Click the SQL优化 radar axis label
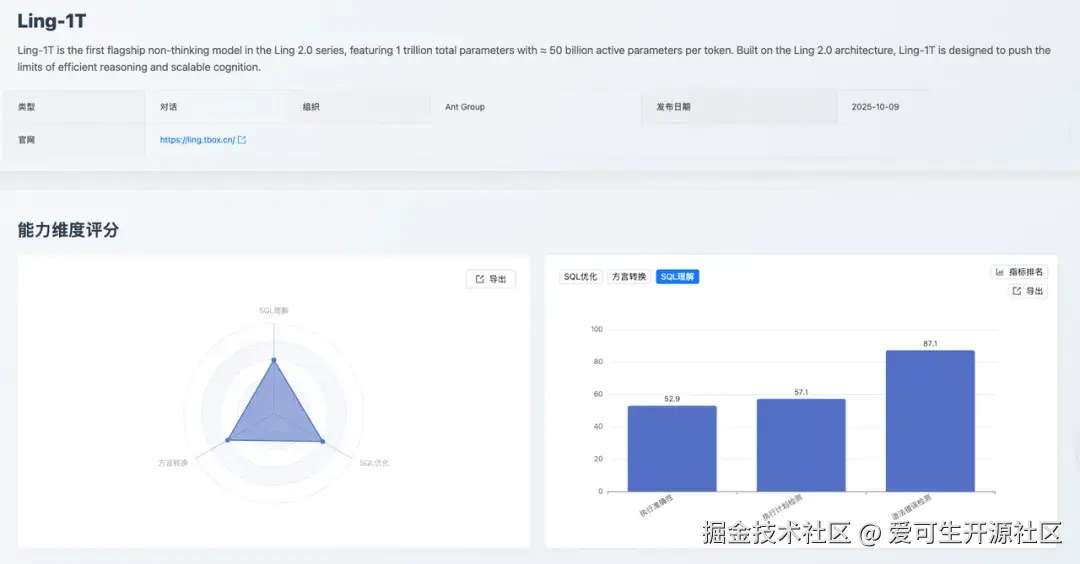Screen dimensions: 1080x564 point(374,463)
